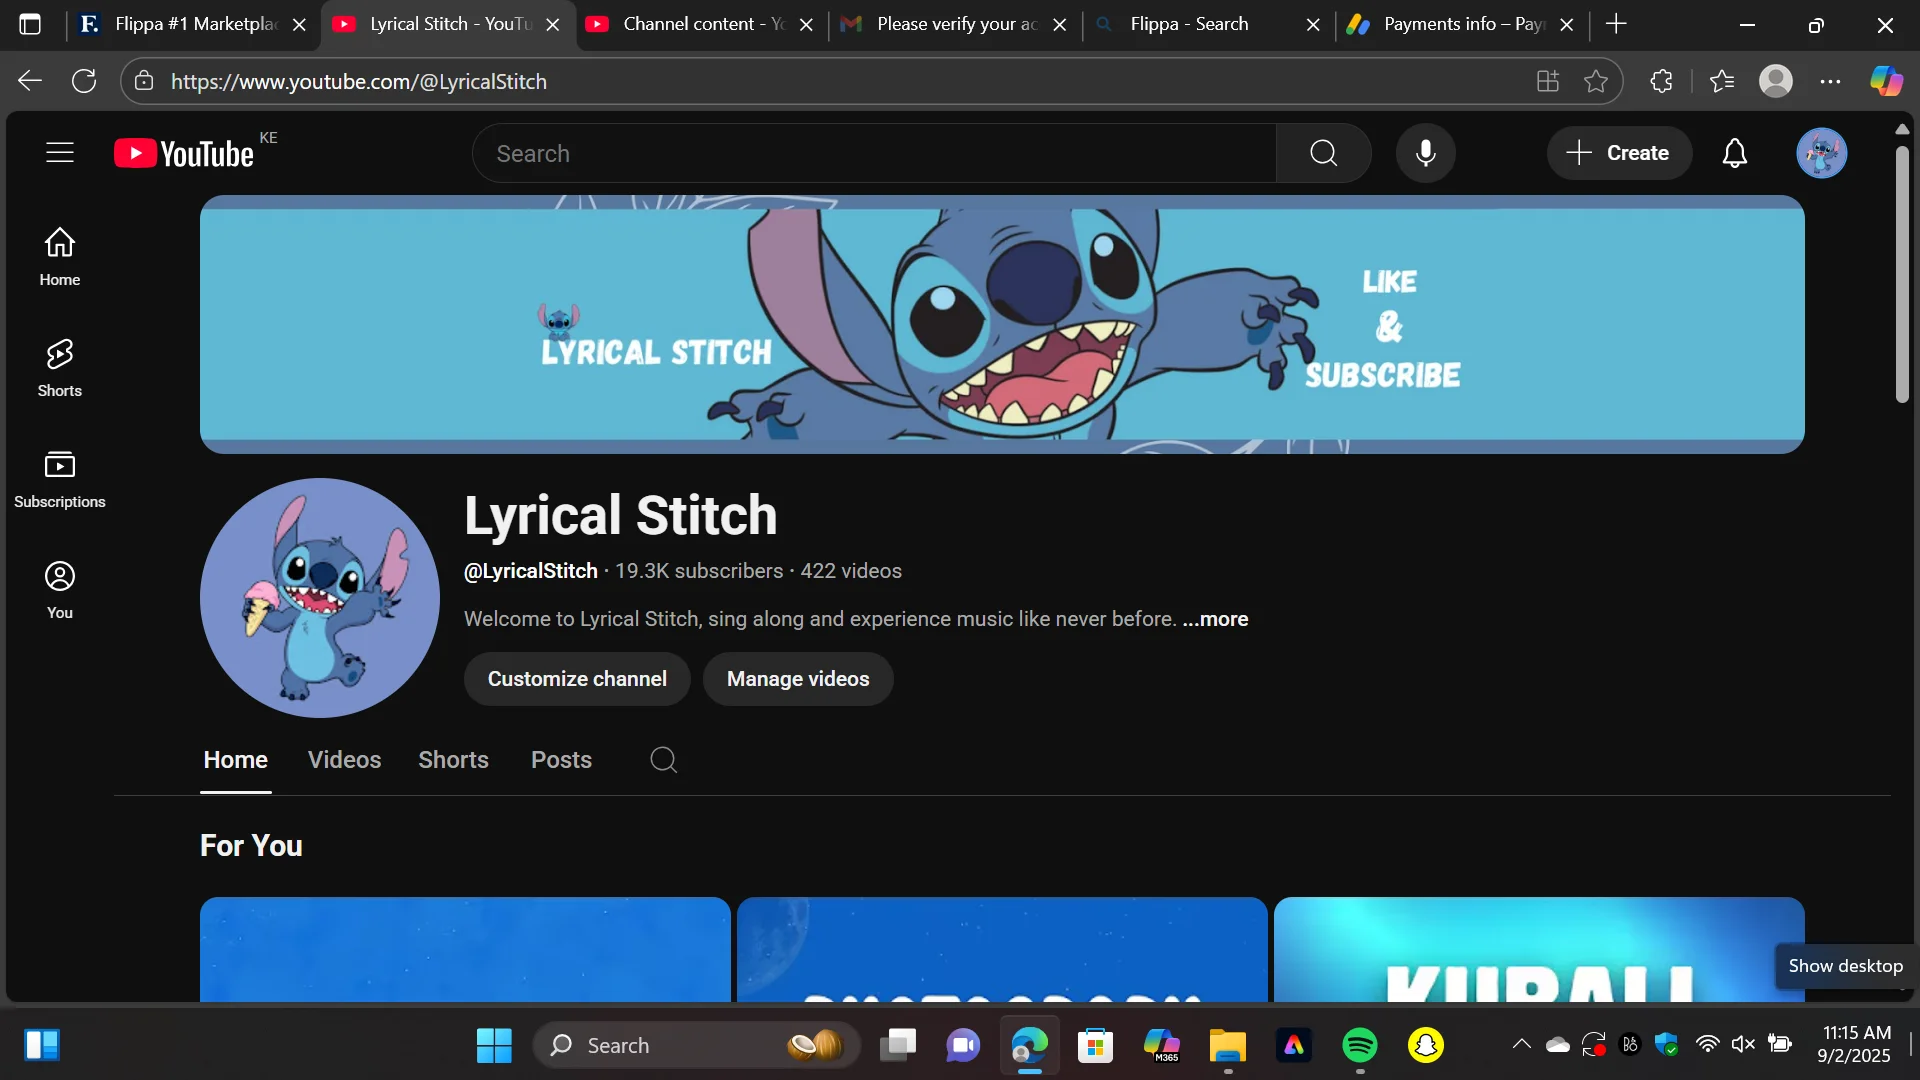This screenshot has width=1920, height=1080.
Task: Click the Lyrical Stitch channel banner
Action: 1002,324
